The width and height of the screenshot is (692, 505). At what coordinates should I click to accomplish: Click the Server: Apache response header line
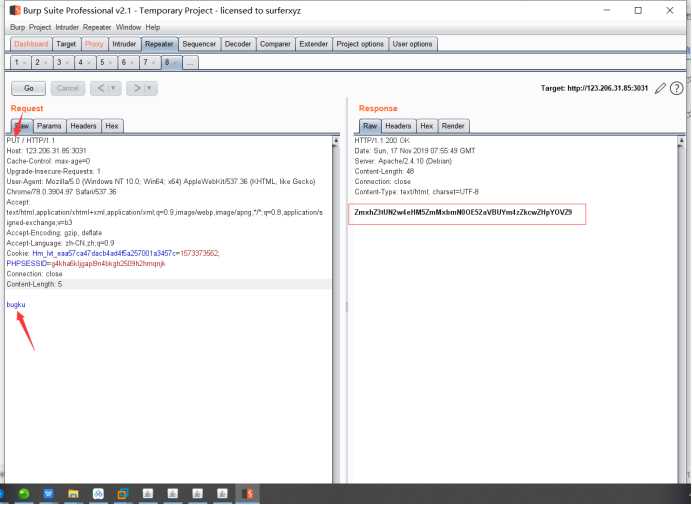coord(403,161)
